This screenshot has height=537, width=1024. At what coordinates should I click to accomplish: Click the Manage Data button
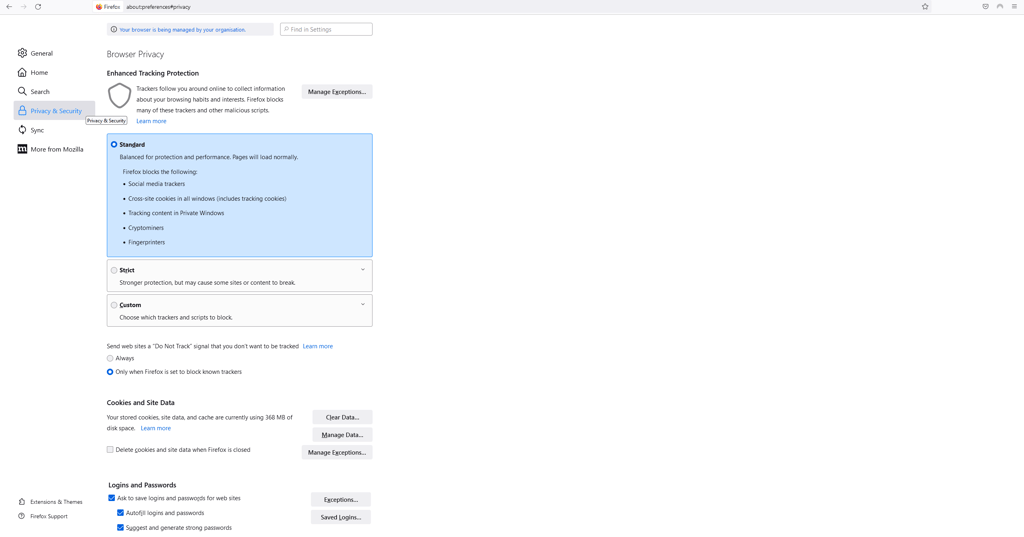342,434
